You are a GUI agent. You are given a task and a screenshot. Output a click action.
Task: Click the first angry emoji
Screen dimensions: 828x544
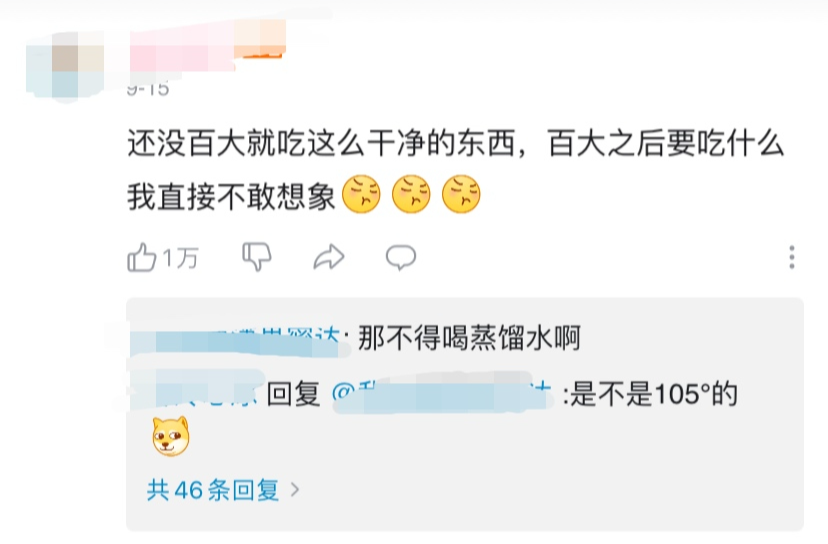coord(361,194)
